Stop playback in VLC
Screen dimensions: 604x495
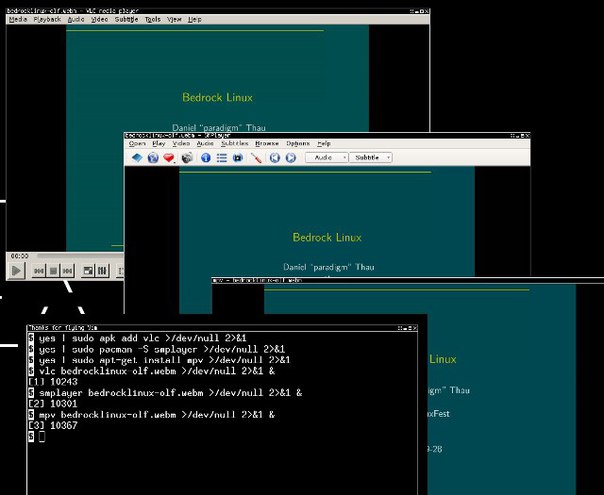[55, 270]
